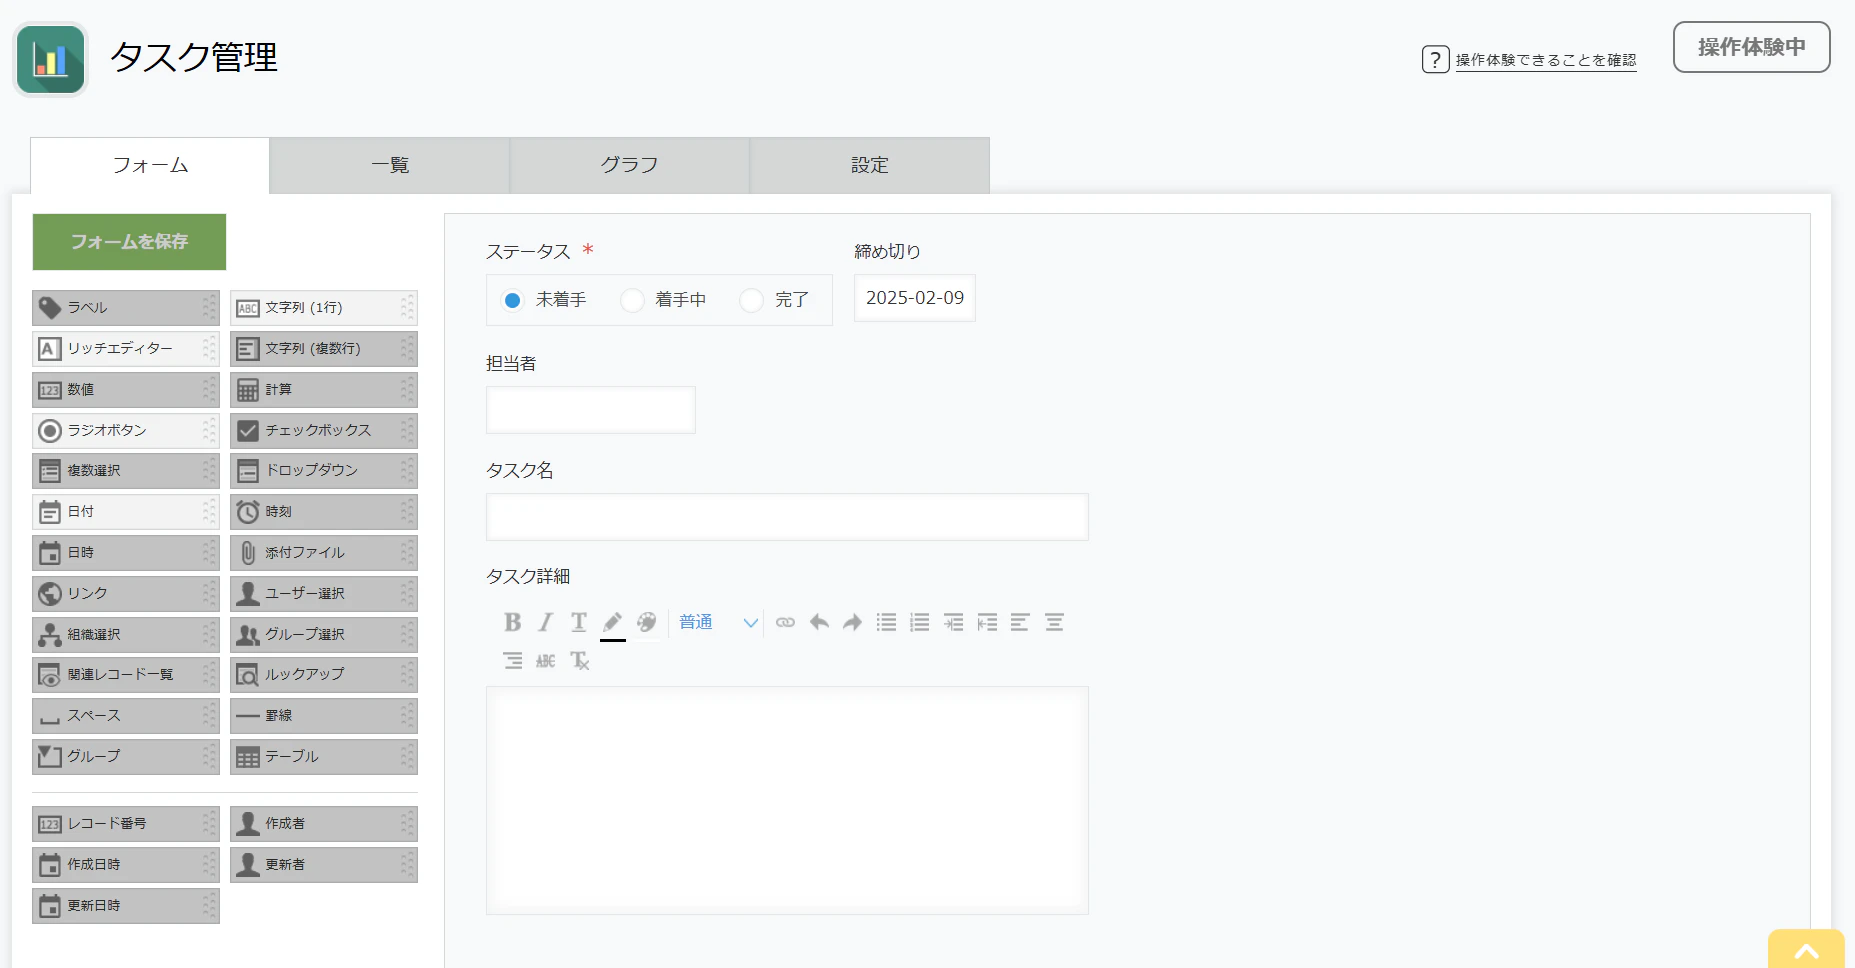Select the 関連レコード一覧 field
The image size is (1855, 968).
(x=126, y=675)
